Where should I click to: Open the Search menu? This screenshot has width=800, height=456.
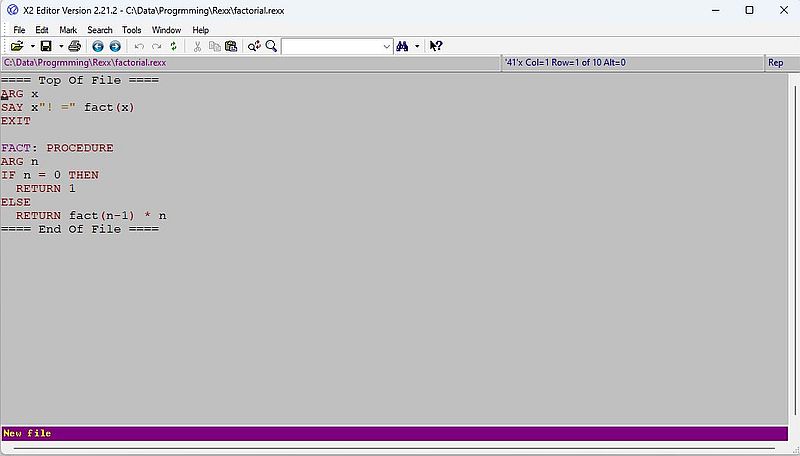[x=99, y=30]
